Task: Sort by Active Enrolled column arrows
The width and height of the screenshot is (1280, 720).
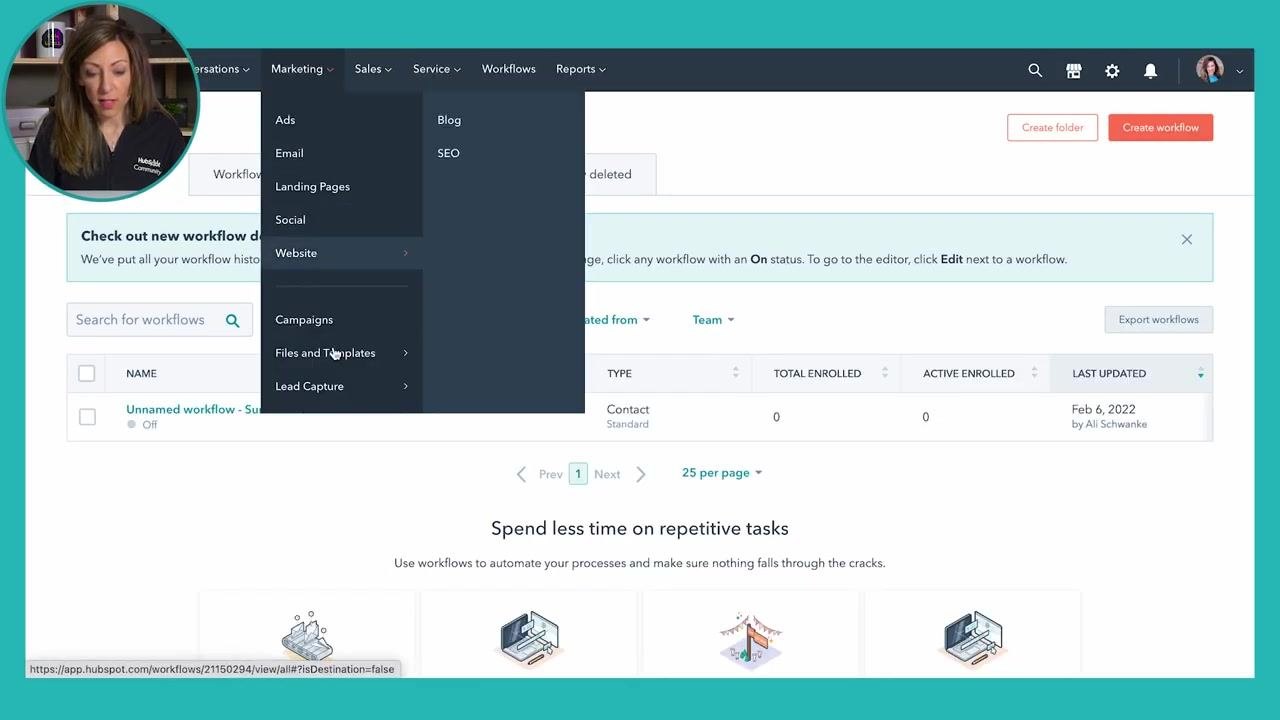Action: click(1034, 373)
